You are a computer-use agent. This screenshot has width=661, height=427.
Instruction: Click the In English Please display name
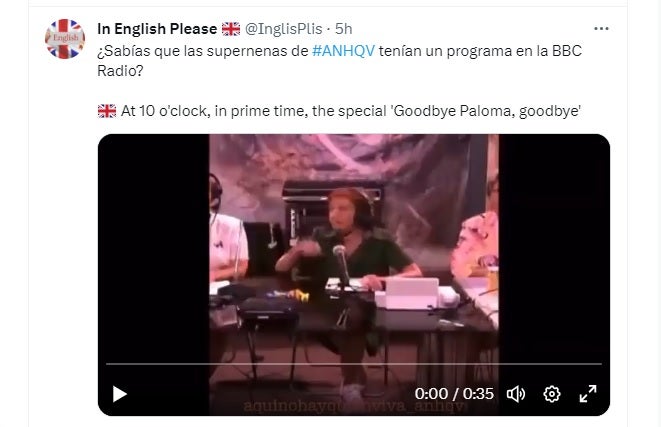pyautogui.click(x=157, y=29)
